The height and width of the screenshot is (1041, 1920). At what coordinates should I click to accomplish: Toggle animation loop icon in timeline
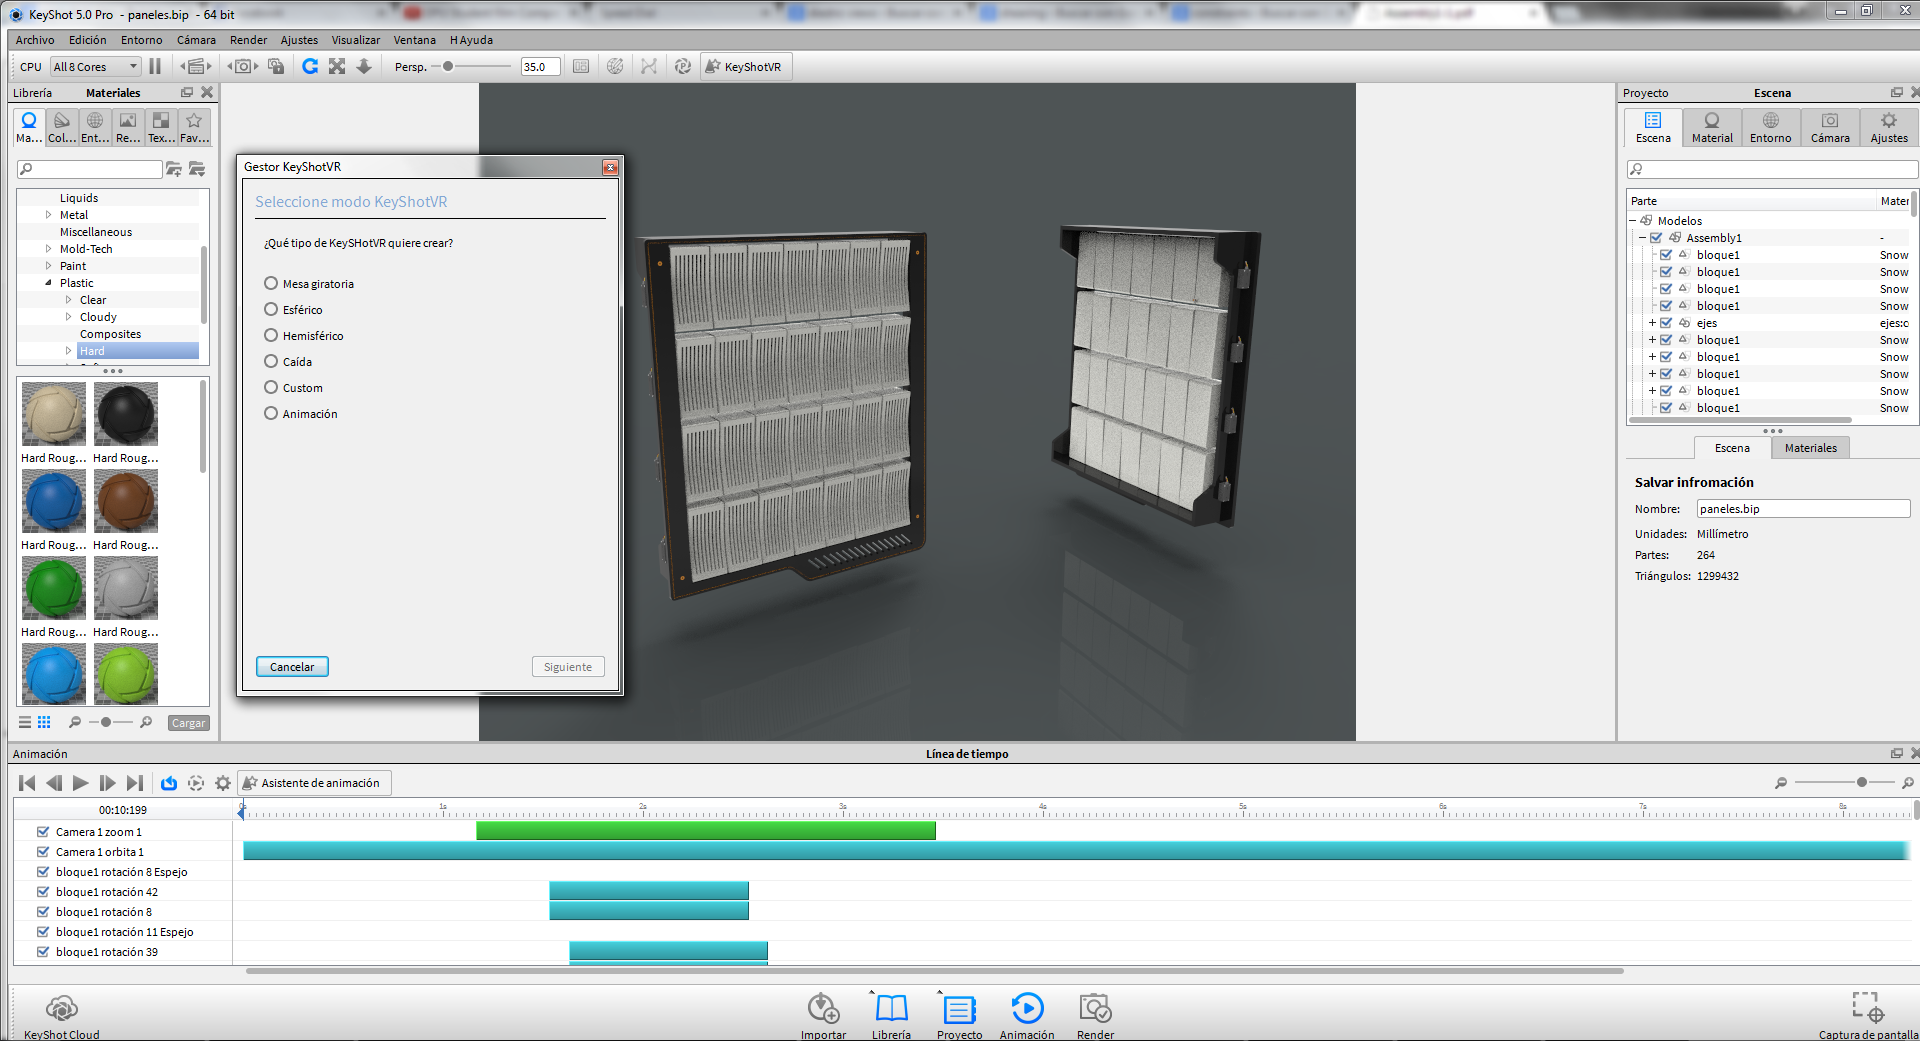click(169, 783)
